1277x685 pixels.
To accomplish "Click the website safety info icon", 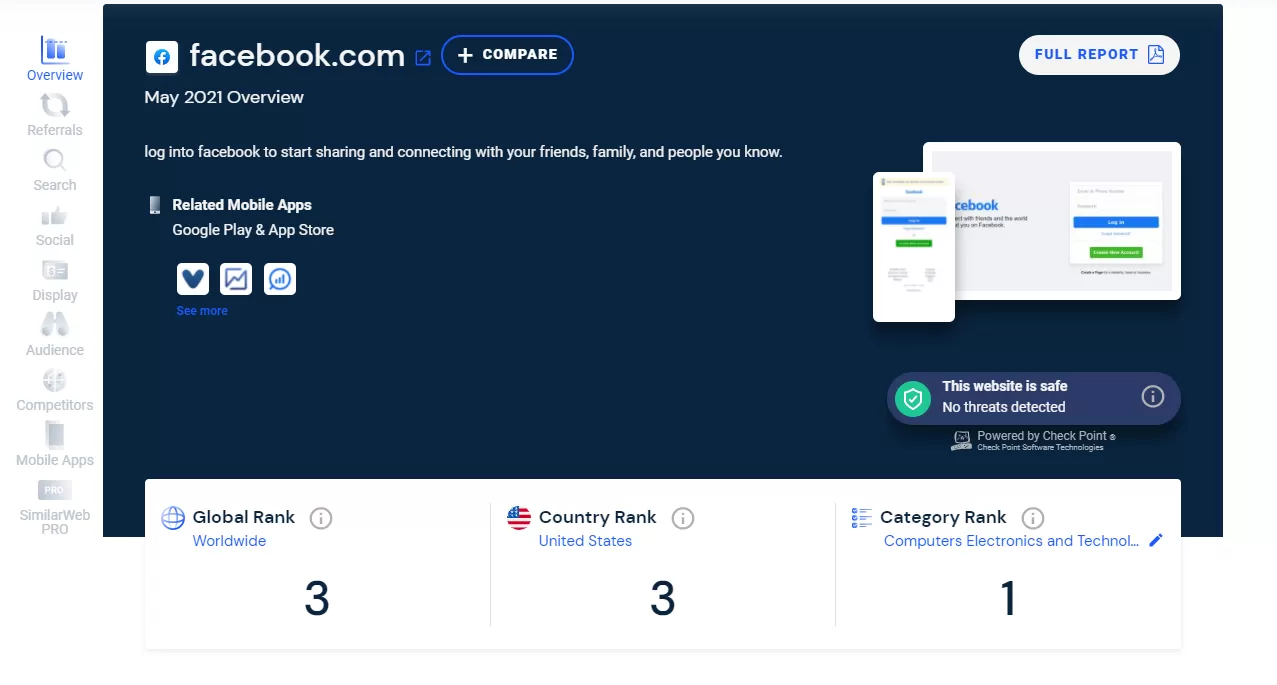I will point(1152,396).
